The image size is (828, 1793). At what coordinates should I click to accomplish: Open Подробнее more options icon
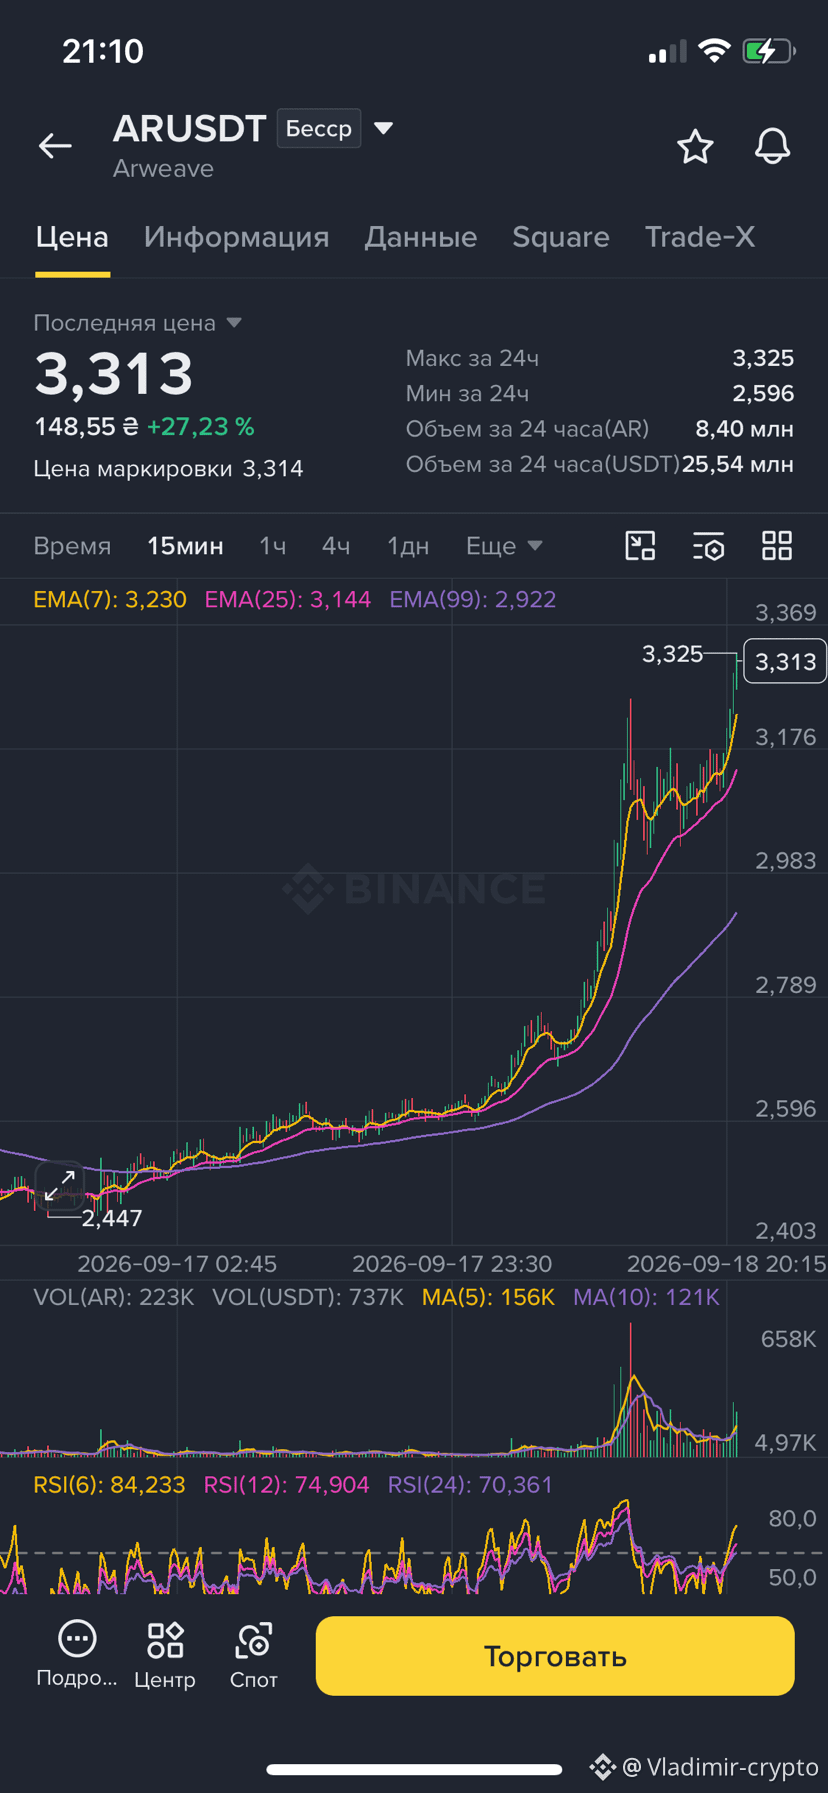click(77, 1655)
